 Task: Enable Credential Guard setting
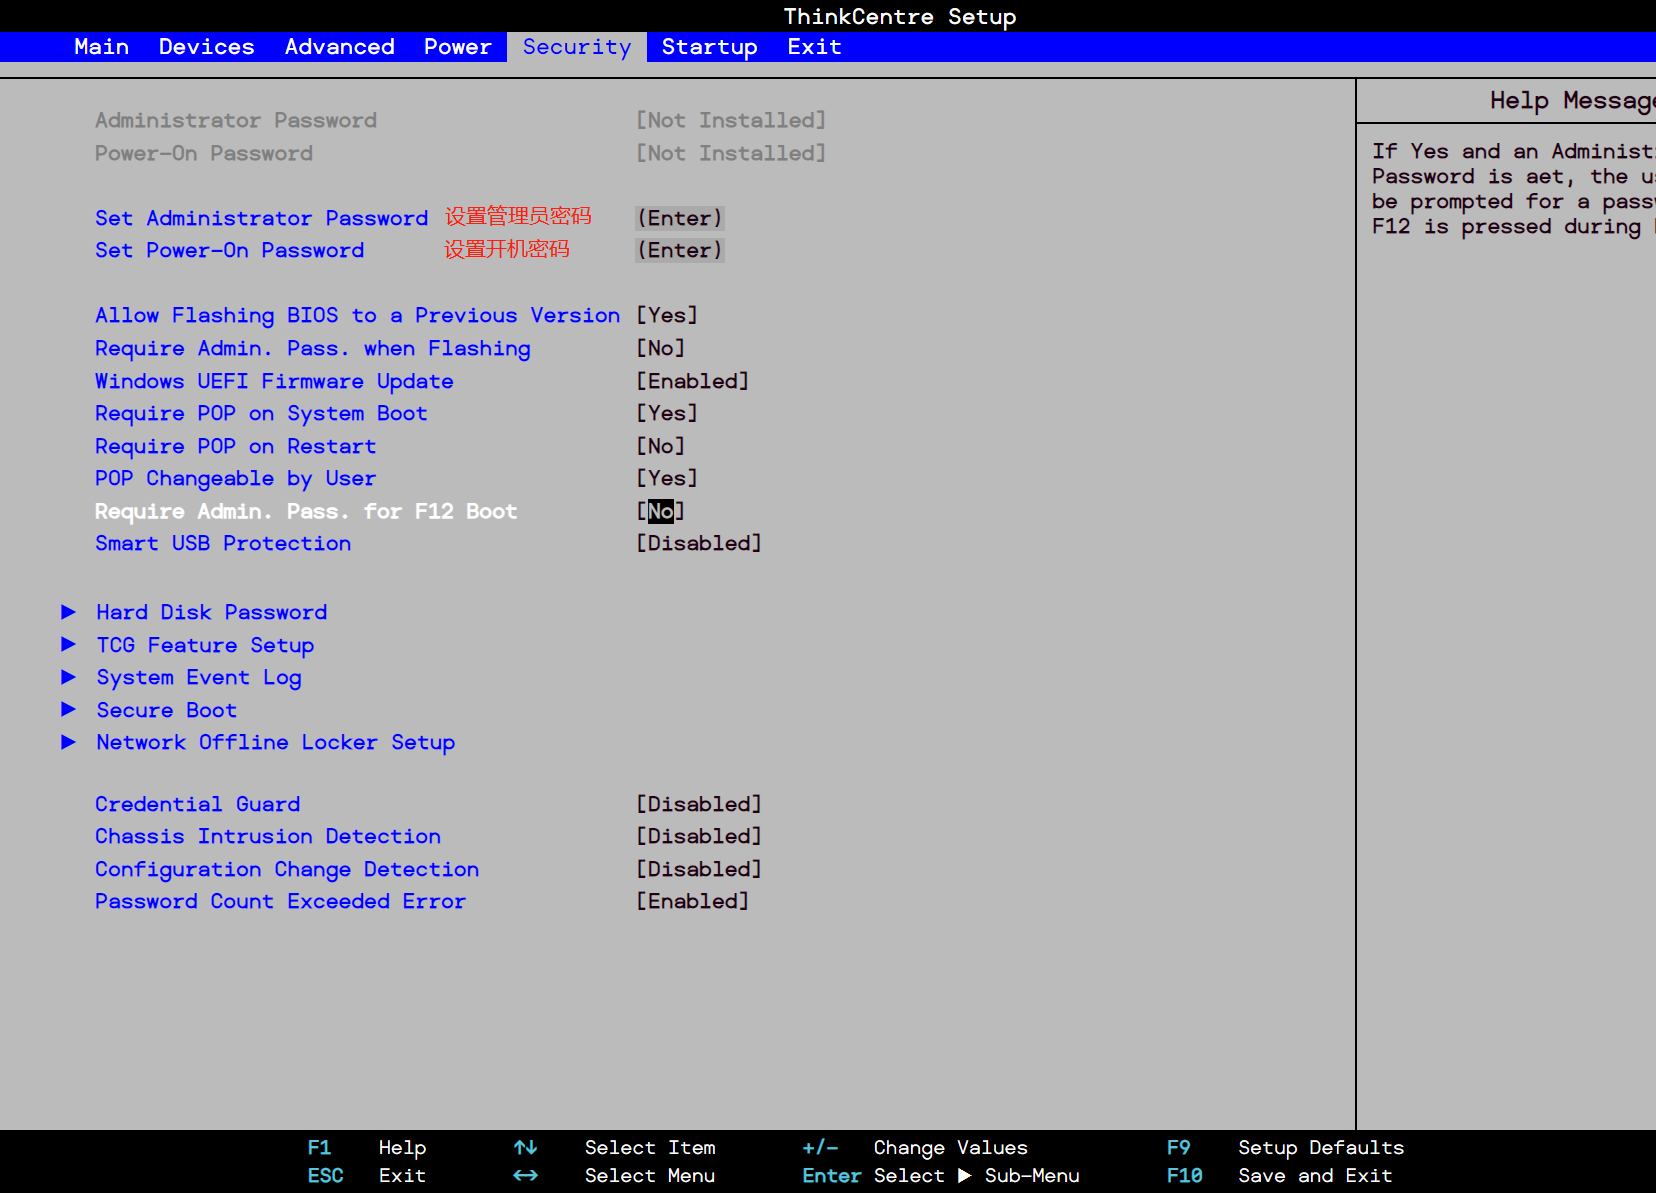pyautogui.click(x=698, y=803)
